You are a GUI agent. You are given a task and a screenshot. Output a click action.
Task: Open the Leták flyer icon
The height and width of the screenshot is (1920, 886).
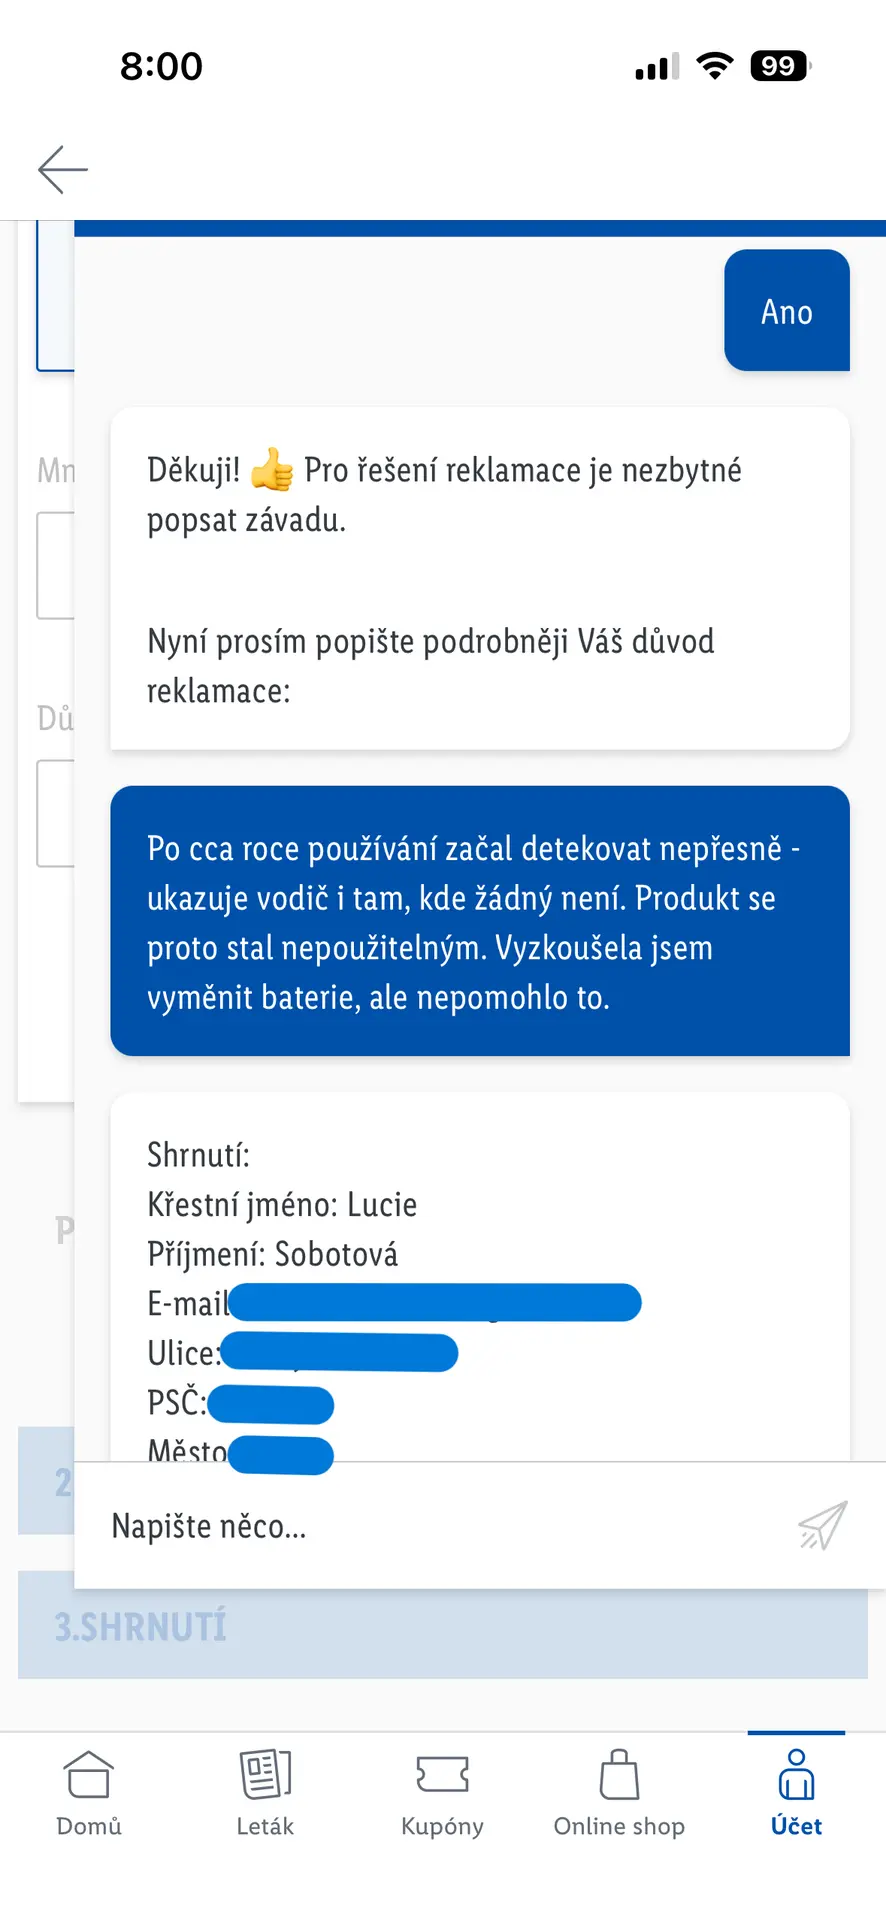(x=265, y=1774)
